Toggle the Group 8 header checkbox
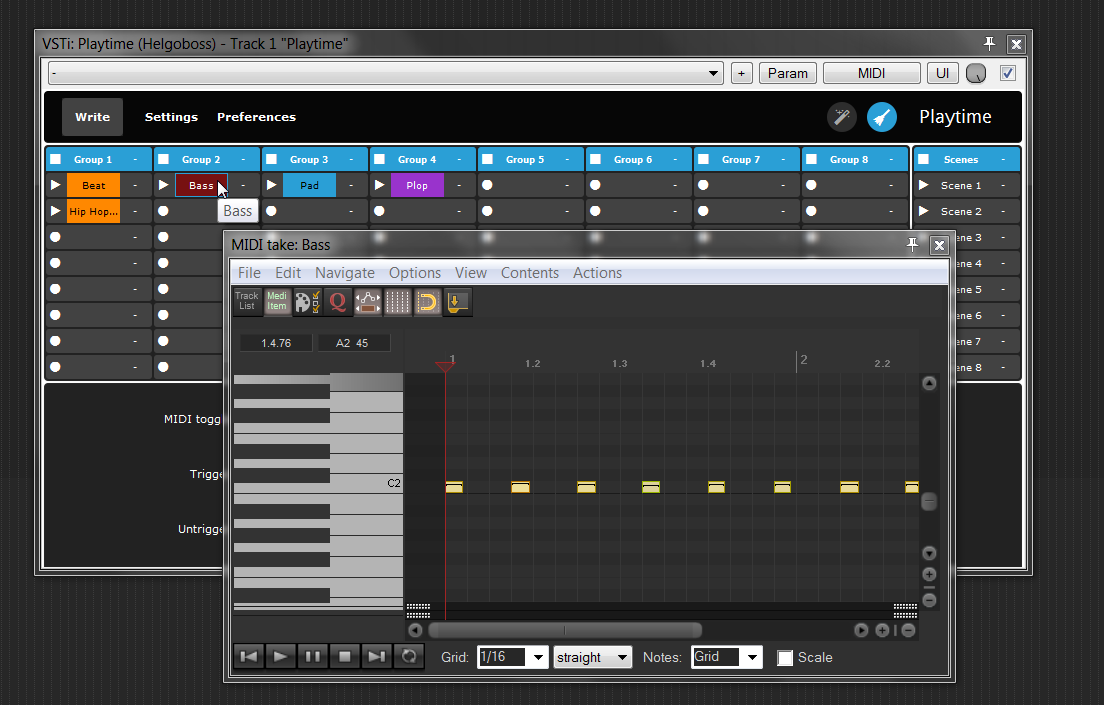 pos(811,159)
